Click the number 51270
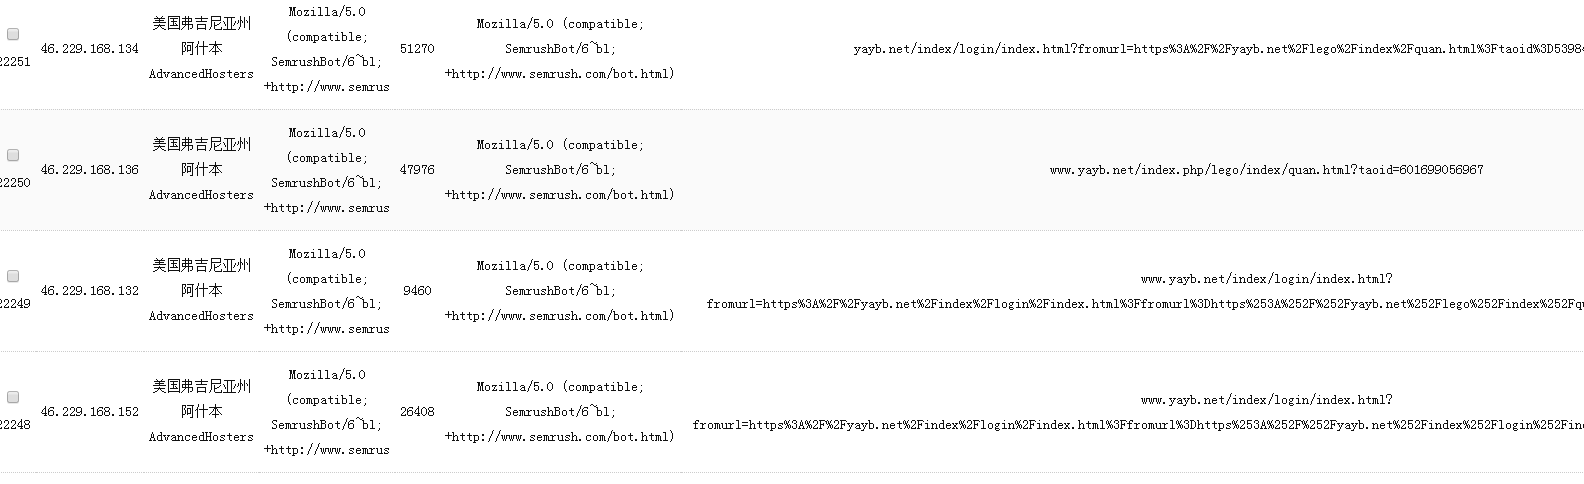Image resolution: width=1584 pixels, height=484 pixels. click(417, 48)
